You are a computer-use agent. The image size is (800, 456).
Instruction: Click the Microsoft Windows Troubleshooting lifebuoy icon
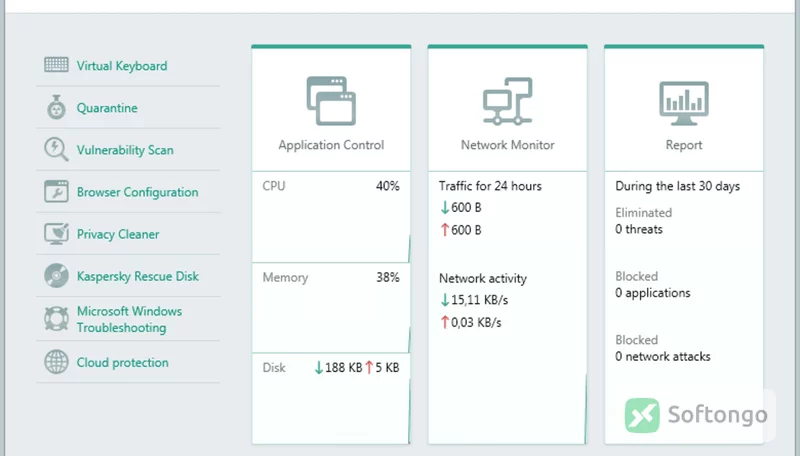pos(56,319)
